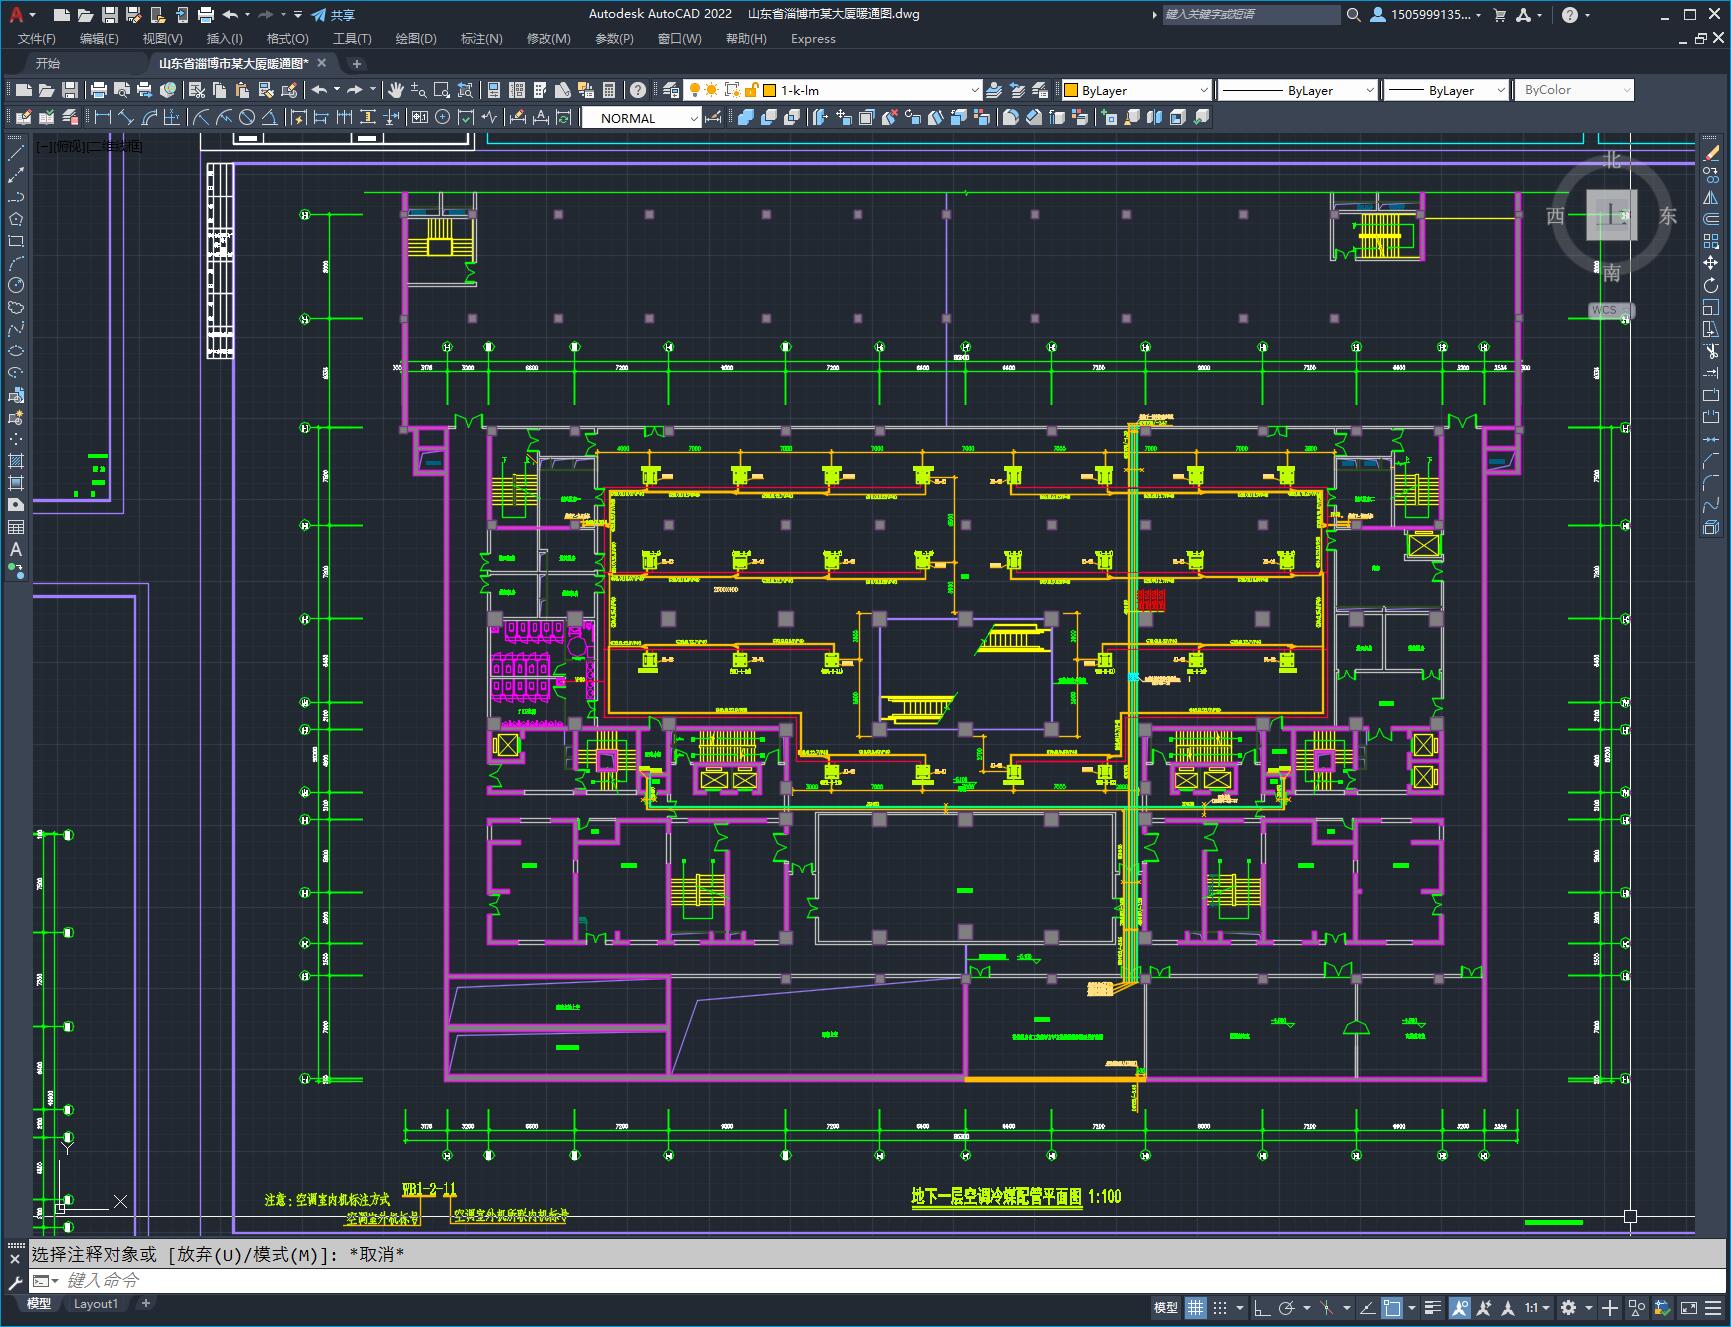Select the Table tool in draw toolbar

16,527
